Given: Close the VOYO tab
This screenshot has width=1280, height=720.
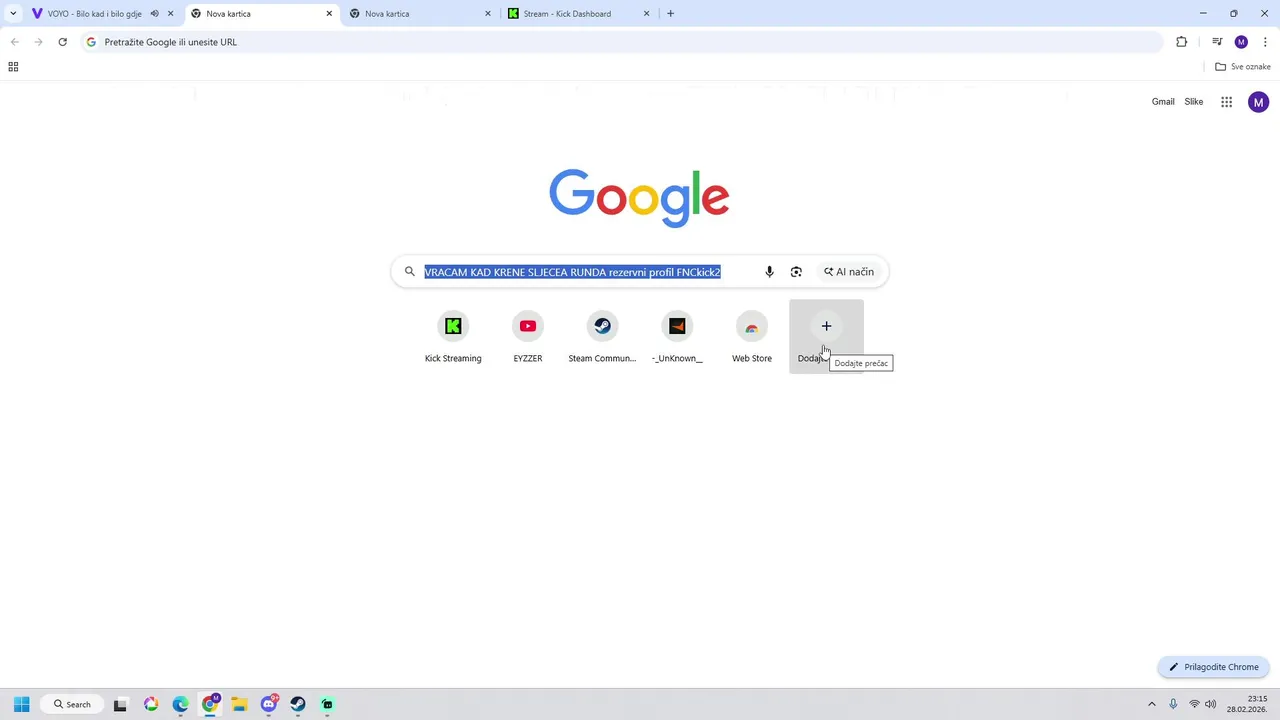Looking at the screenshot, I should pyautogui.click(x=171, y=14).
